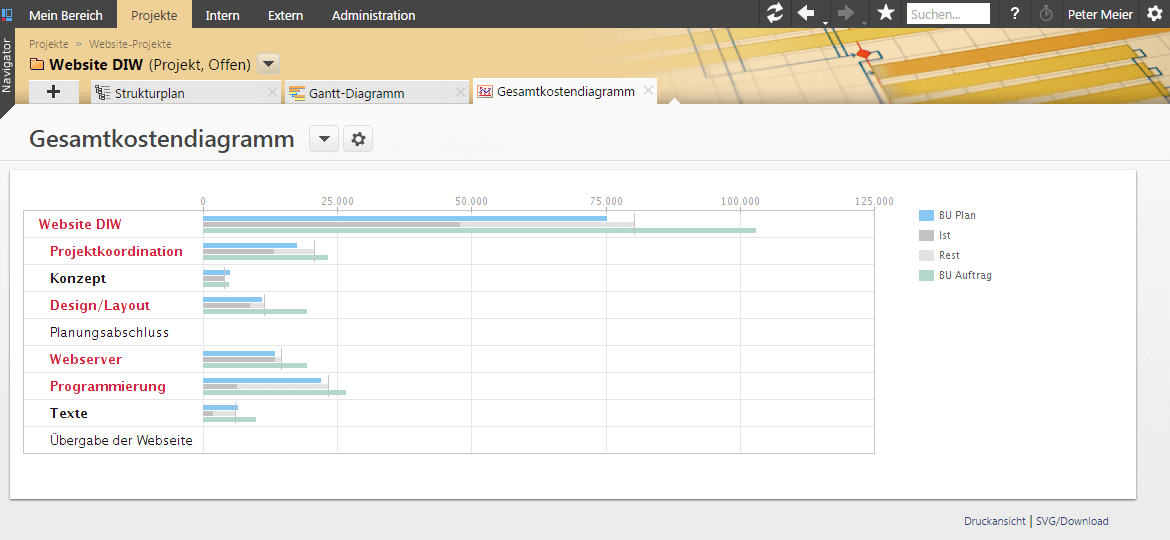Open the Extern menu
Image resolution: width=1170 pixels, height=540 pixels.
pos(286,14)
